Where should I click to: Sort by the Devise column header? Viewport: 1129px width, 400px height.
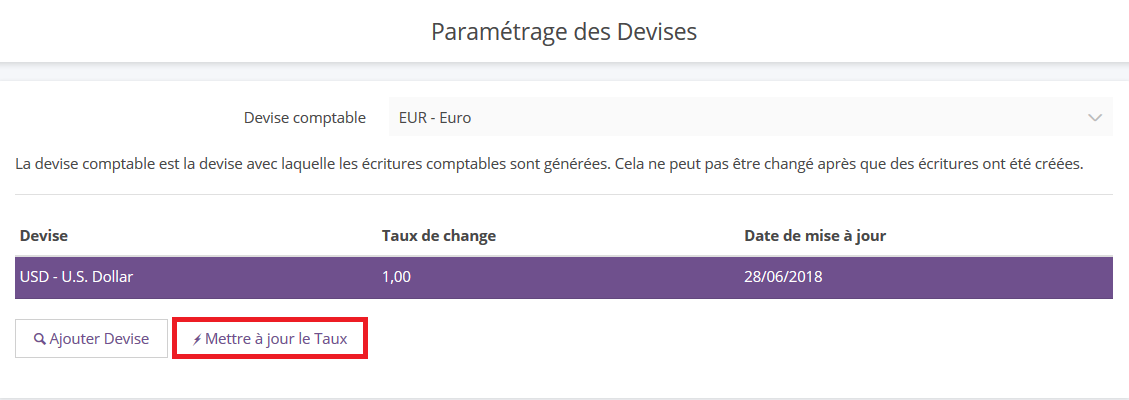click(44, 236)
